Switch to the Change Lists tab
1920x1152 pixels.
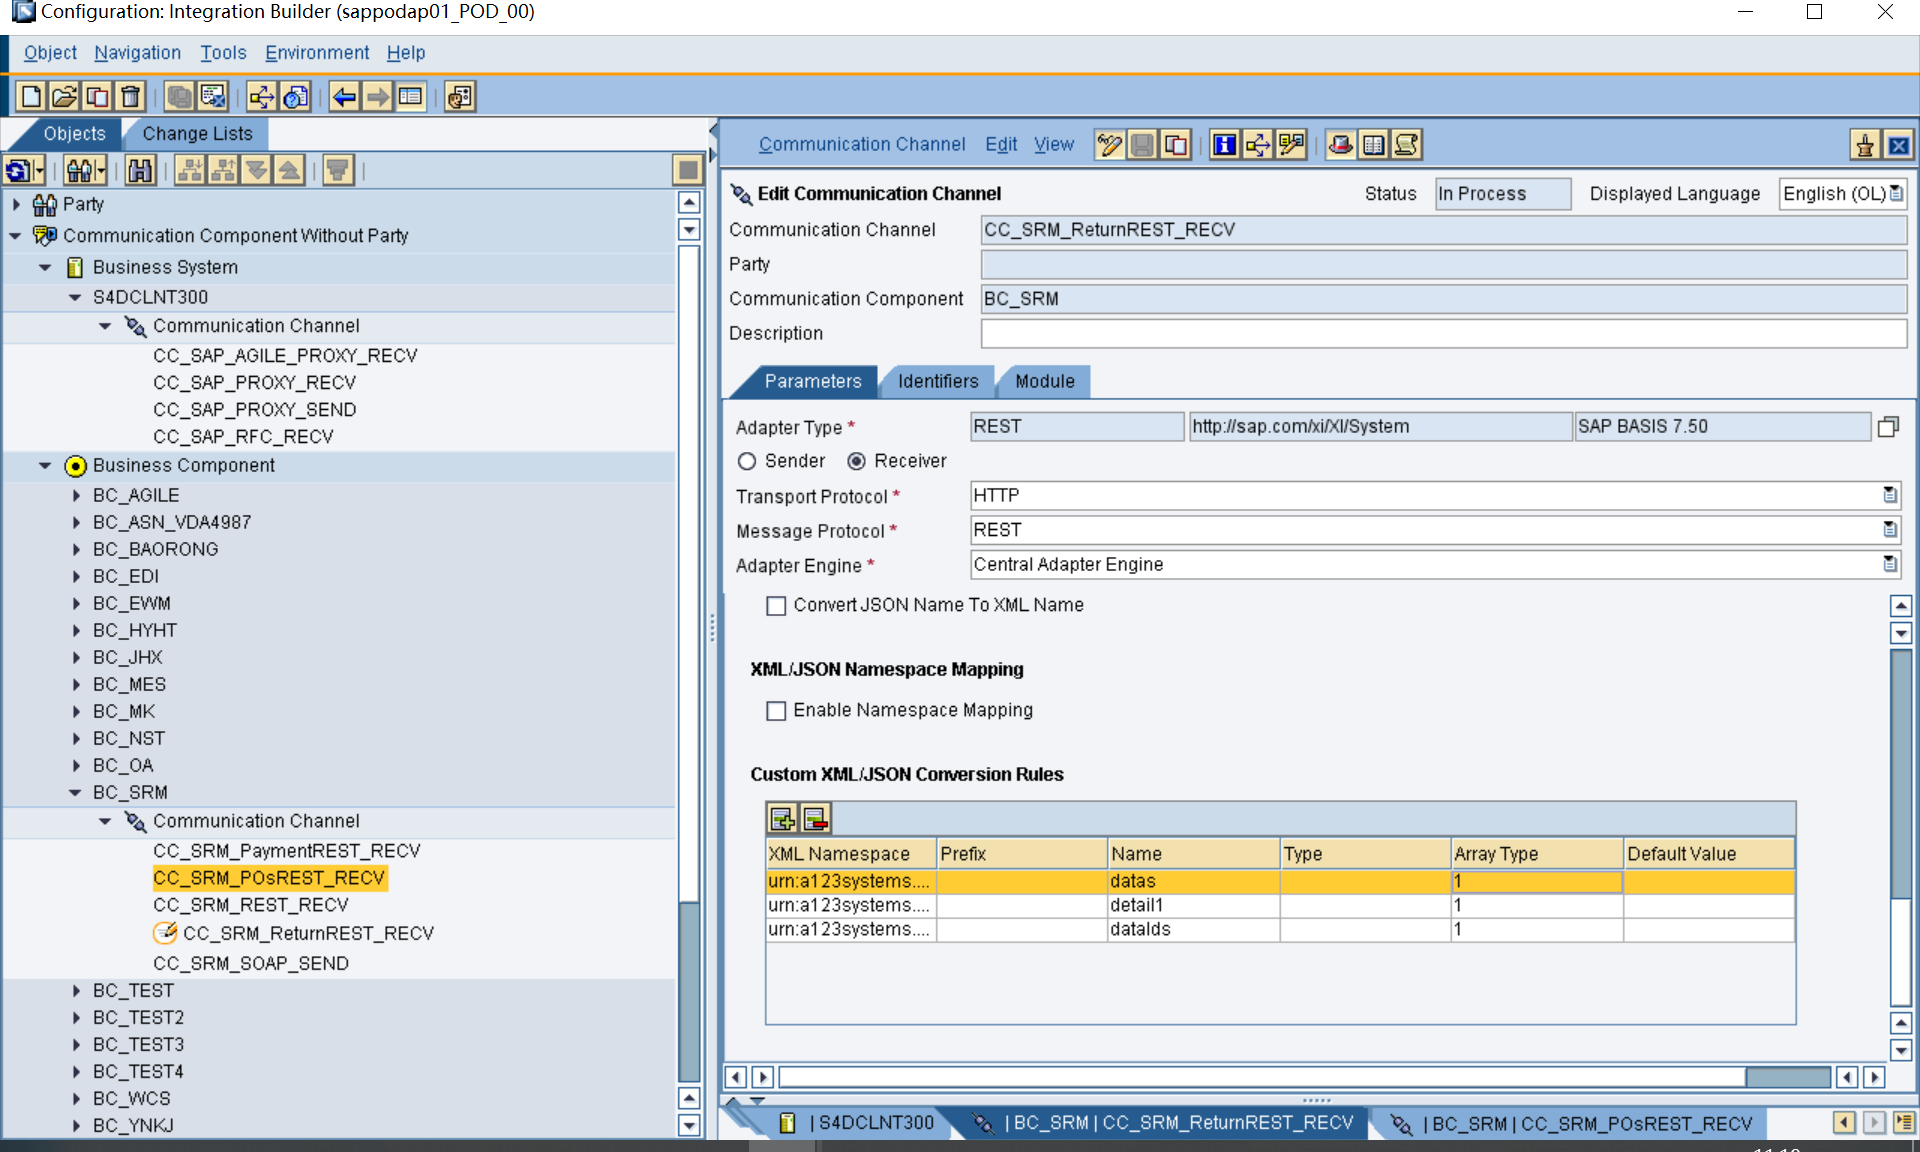coord(197,133)
